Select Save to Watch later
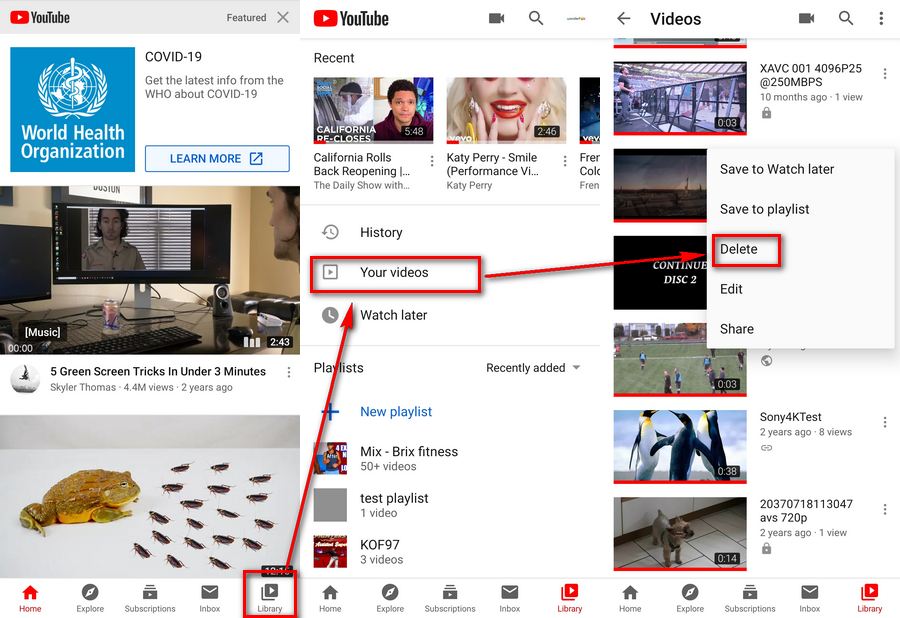The width and height of the screenshot is (900, 618). pos(777,169)
